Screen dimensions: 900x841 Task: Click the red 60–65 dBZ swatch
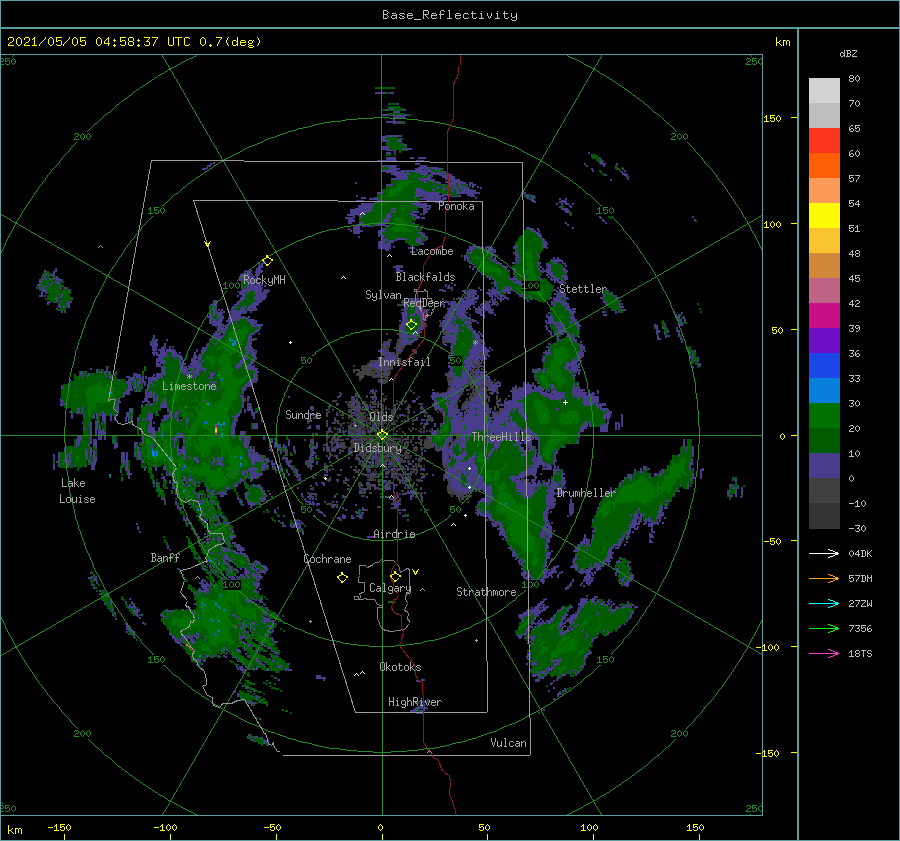pos(824,141)
